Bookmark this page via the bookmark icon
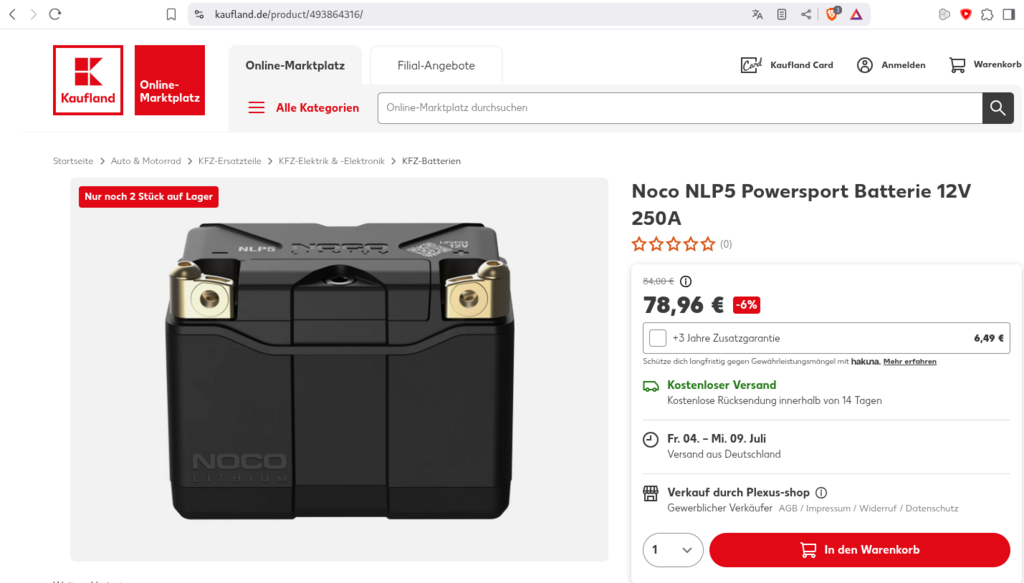1024x583 pixels. [x=171, y=14]
